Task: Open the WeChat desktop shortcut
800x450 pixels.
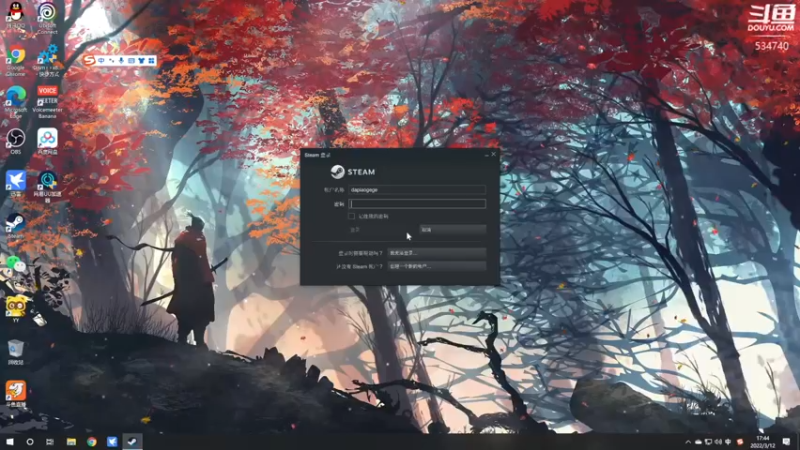Action: [16, 263]
